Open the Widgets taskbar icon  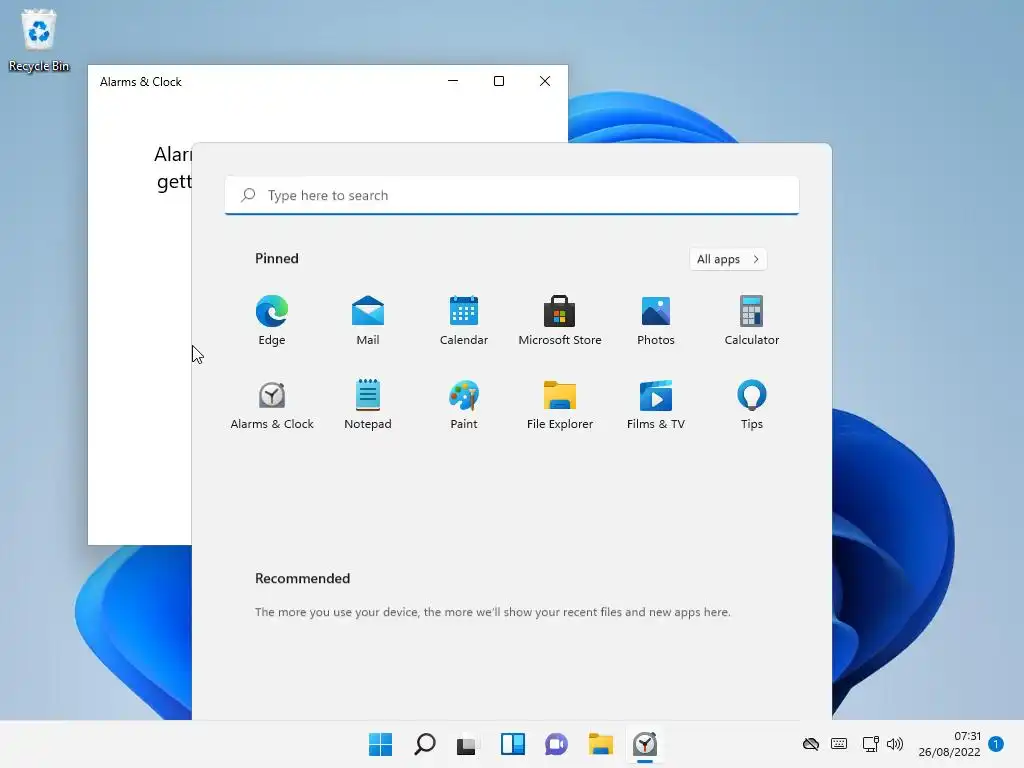coord(513,744)
